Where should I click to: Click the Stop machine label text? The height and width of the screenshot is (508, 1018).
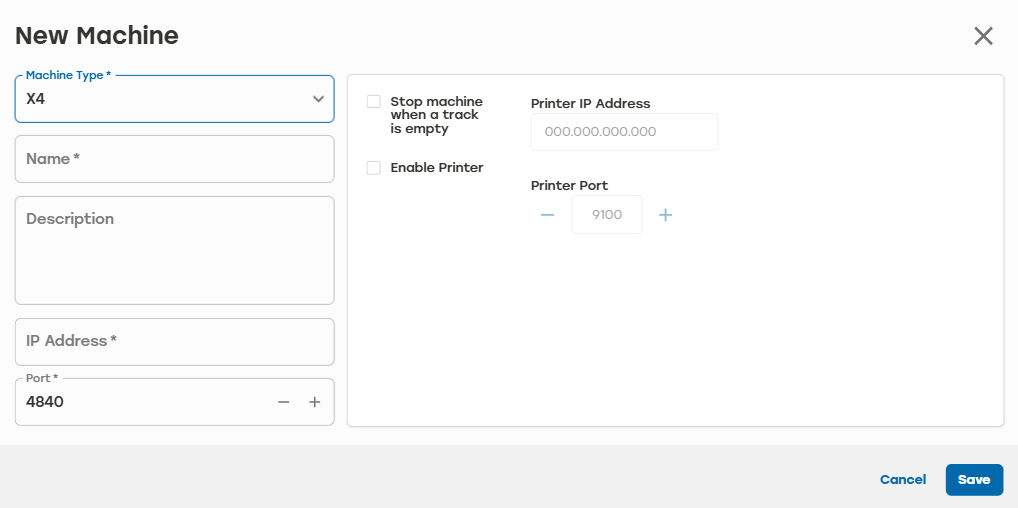pos(436,115)
